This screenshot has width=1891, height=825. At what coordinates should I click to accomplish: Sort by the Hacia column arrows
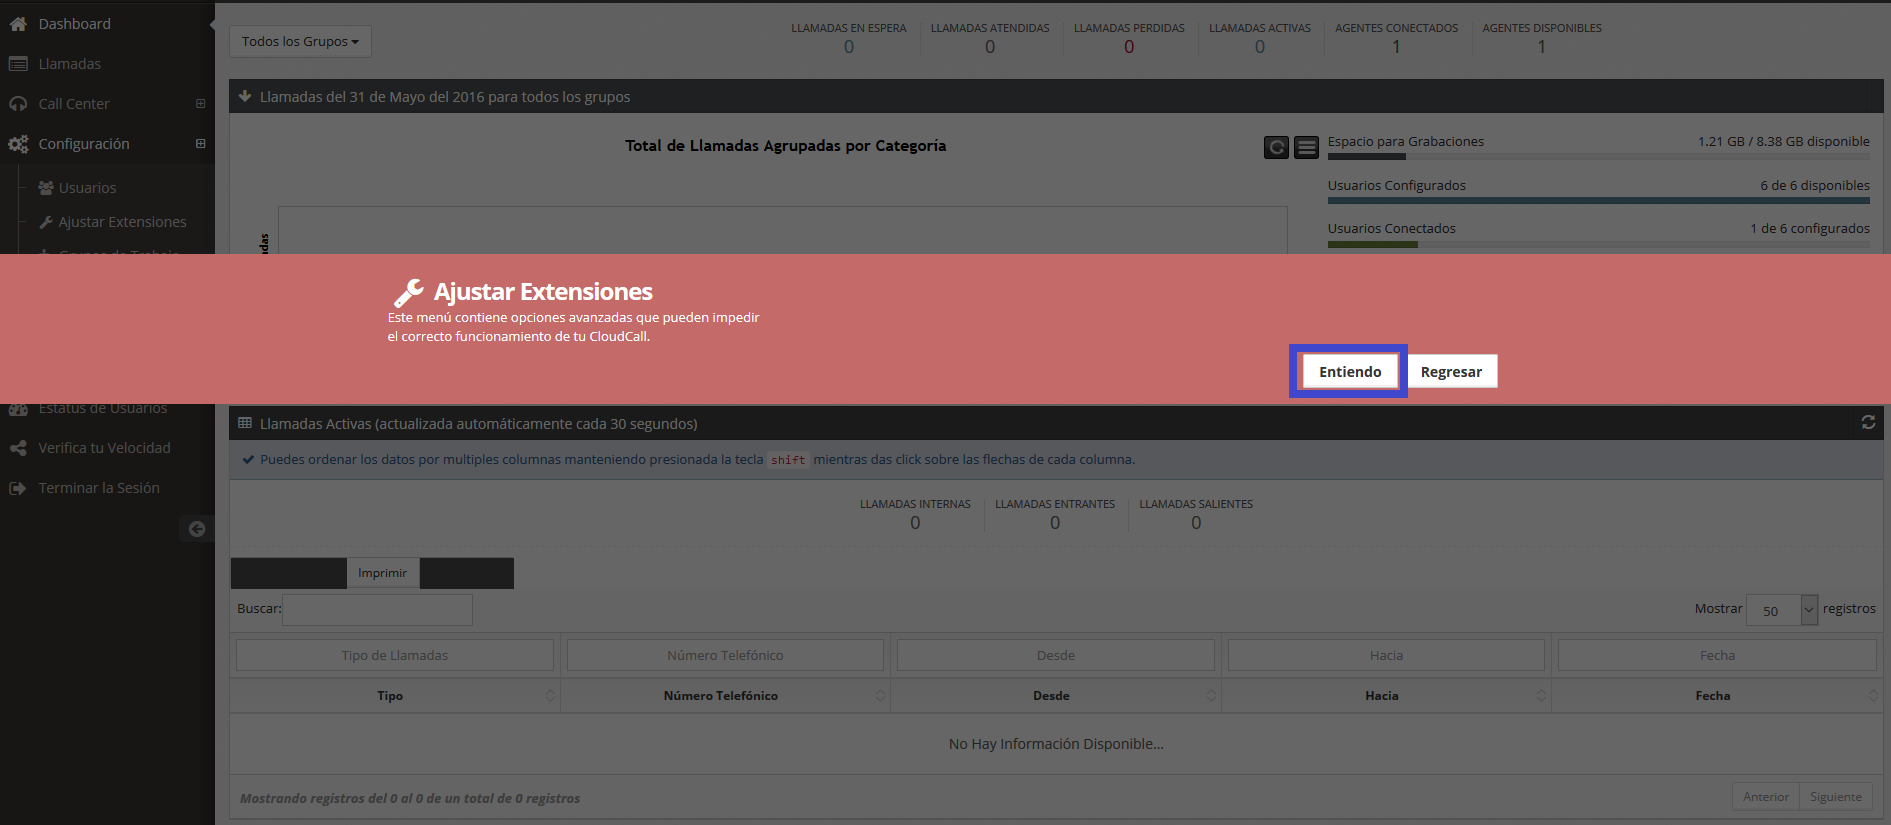pyautogui.click(x=1541, y=695)
